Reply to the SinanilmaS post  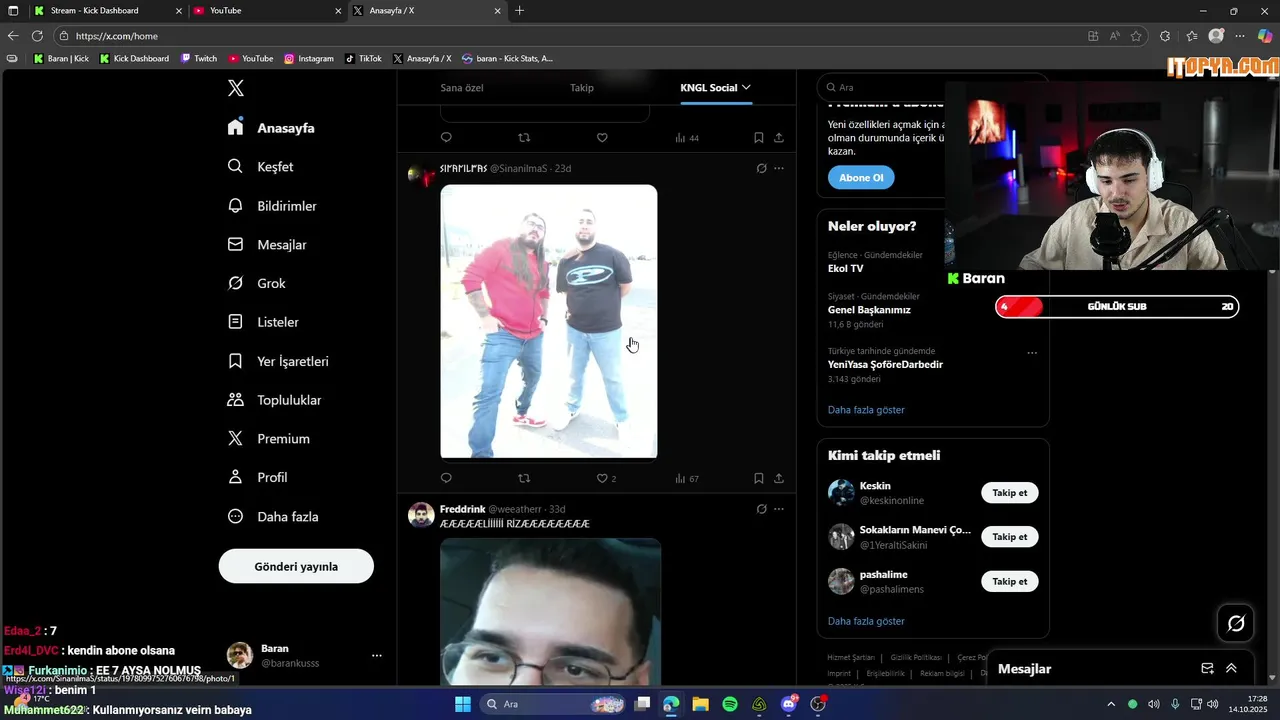tap(446, 478)
